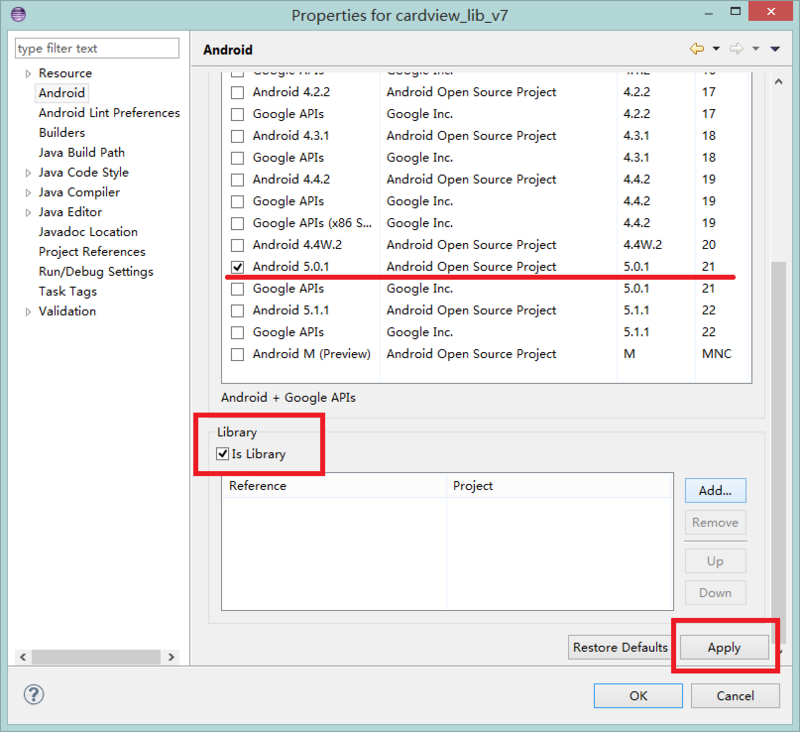
Task: Check the Android 4.4.2 target
Action: click(x=237, y=180)
